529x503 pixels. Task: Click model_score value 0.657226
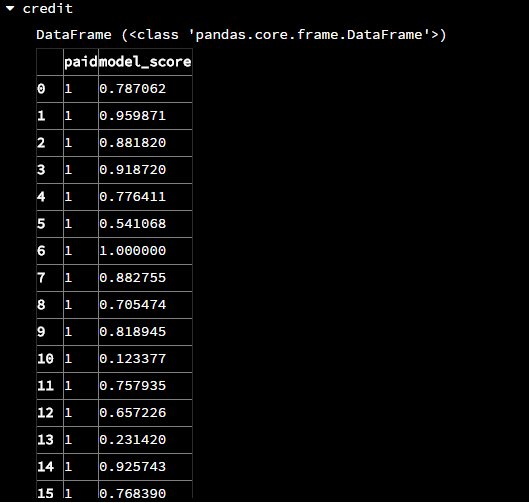tap(133, 413)
